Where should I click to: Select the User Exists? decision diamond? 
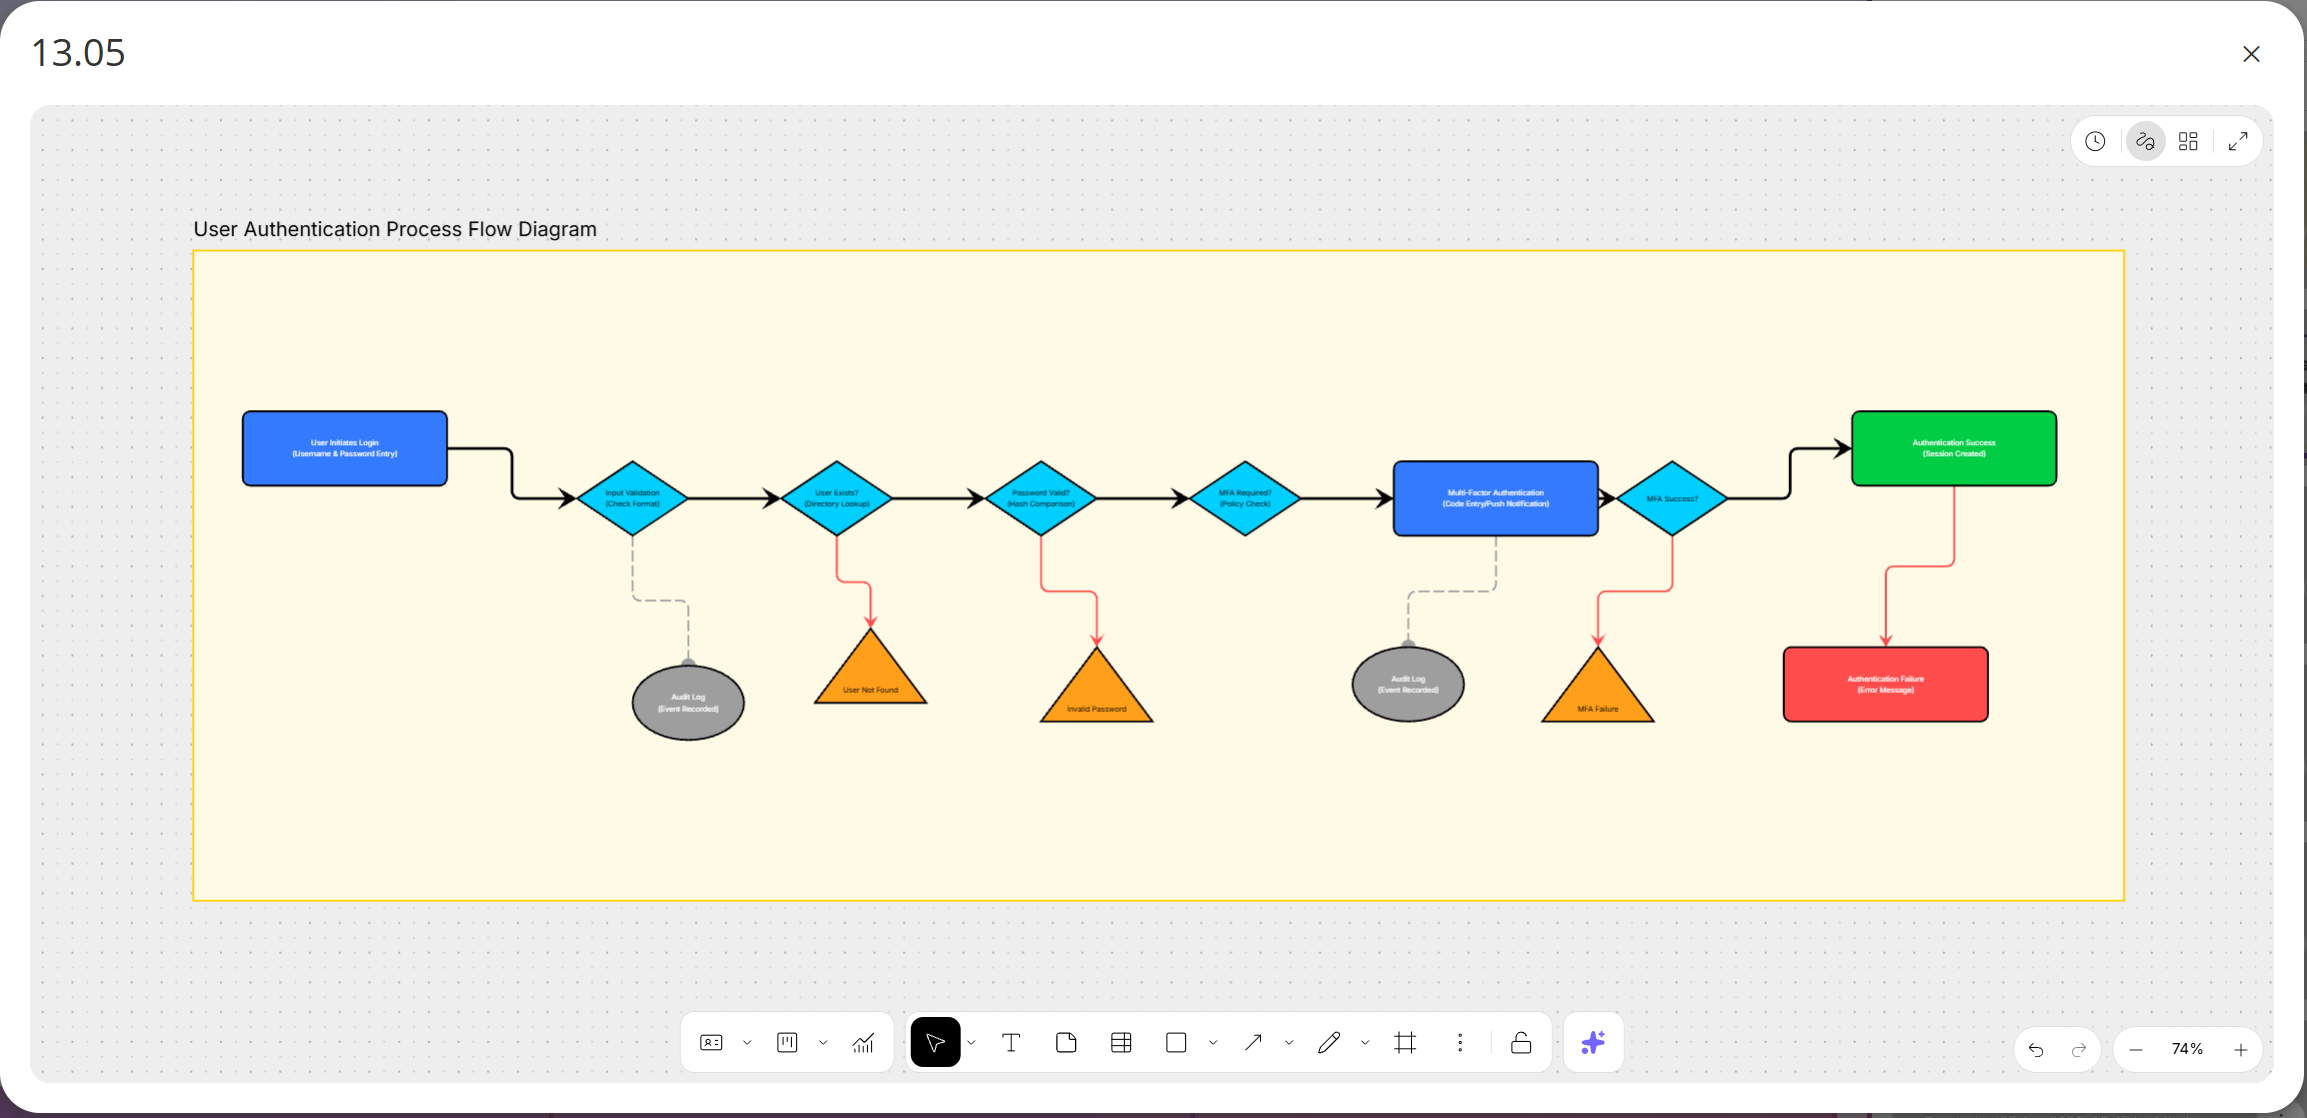837,498
